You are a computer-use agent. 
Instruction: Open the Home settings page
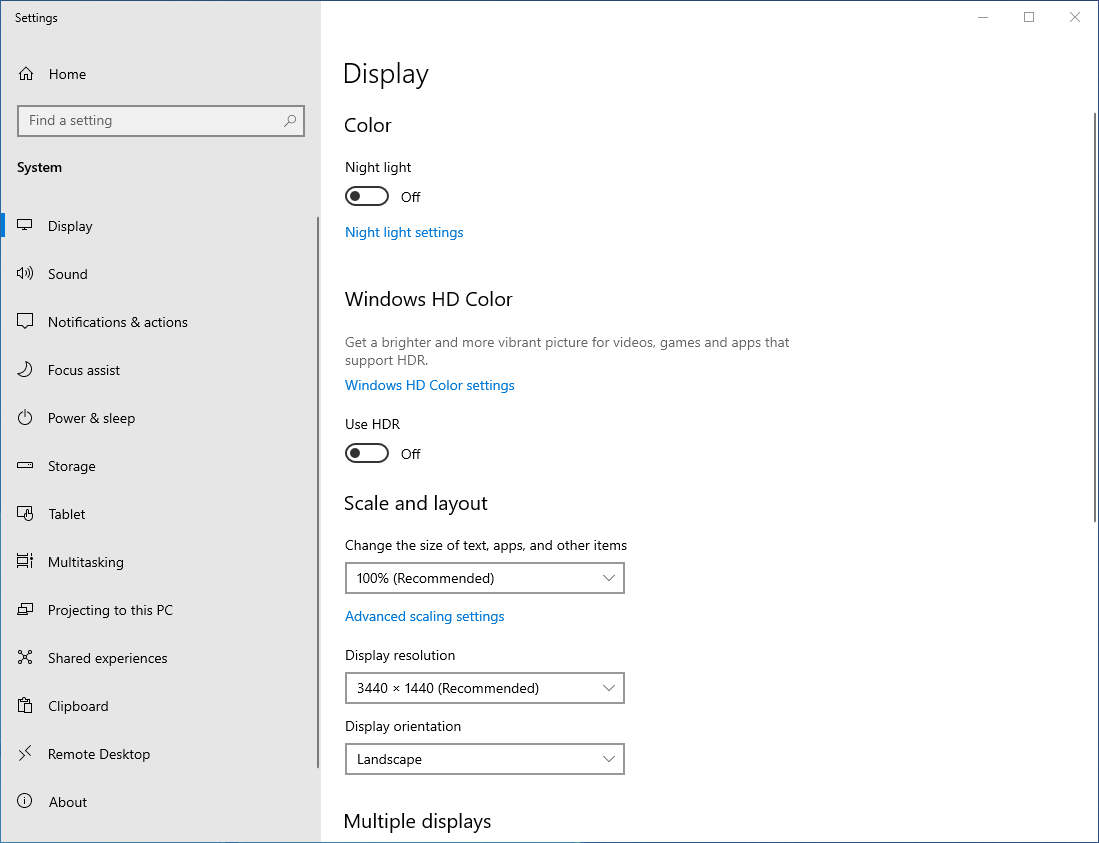(x=159, y=74)
